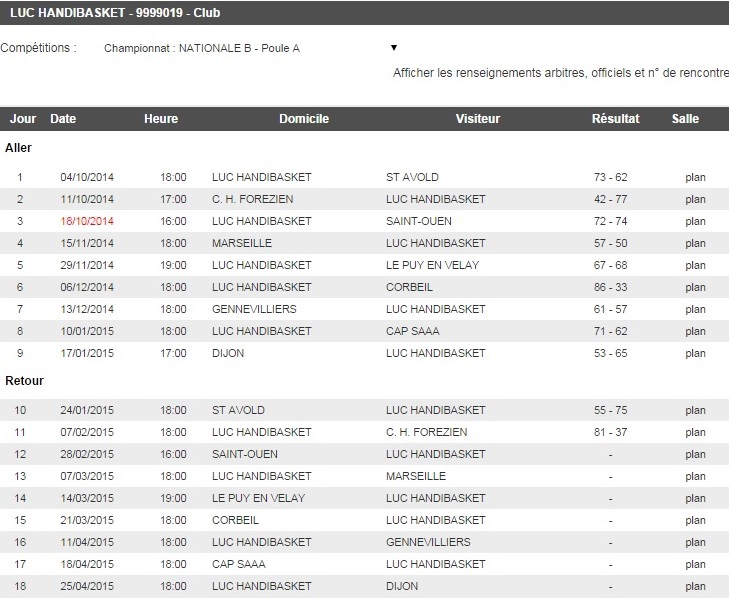Open plan link for day 17 on 18/04/2015
729x598 pixels.
pyautogui.click(x=695, y=564)
